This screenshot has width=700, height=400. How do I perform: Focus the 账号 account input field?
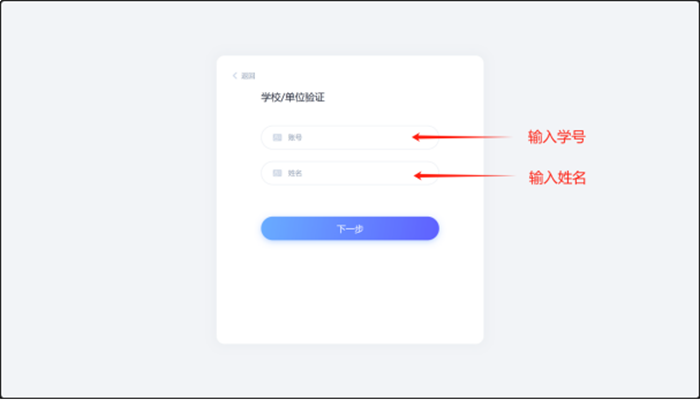350,138
